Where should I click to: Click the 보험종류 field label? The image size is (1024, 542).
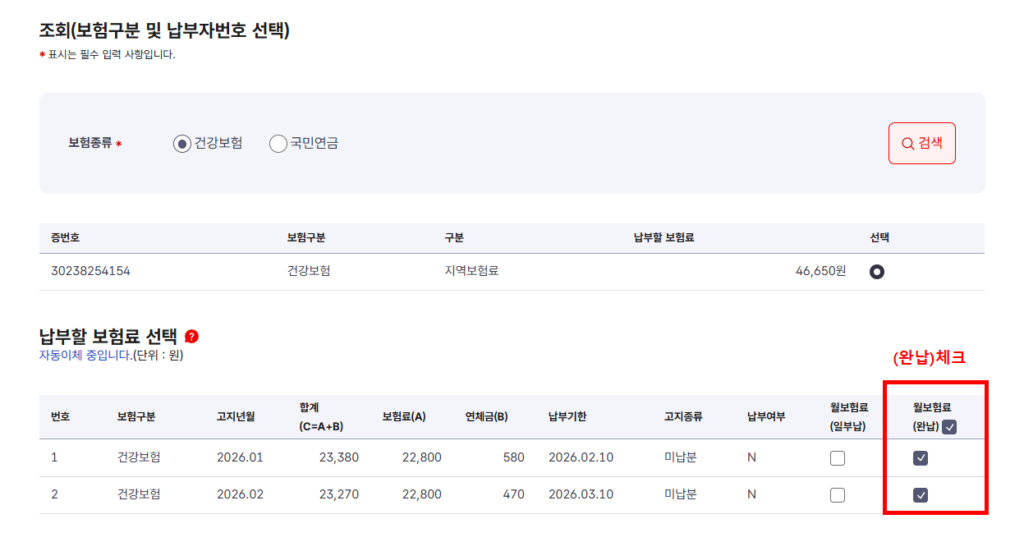(91, 143)
